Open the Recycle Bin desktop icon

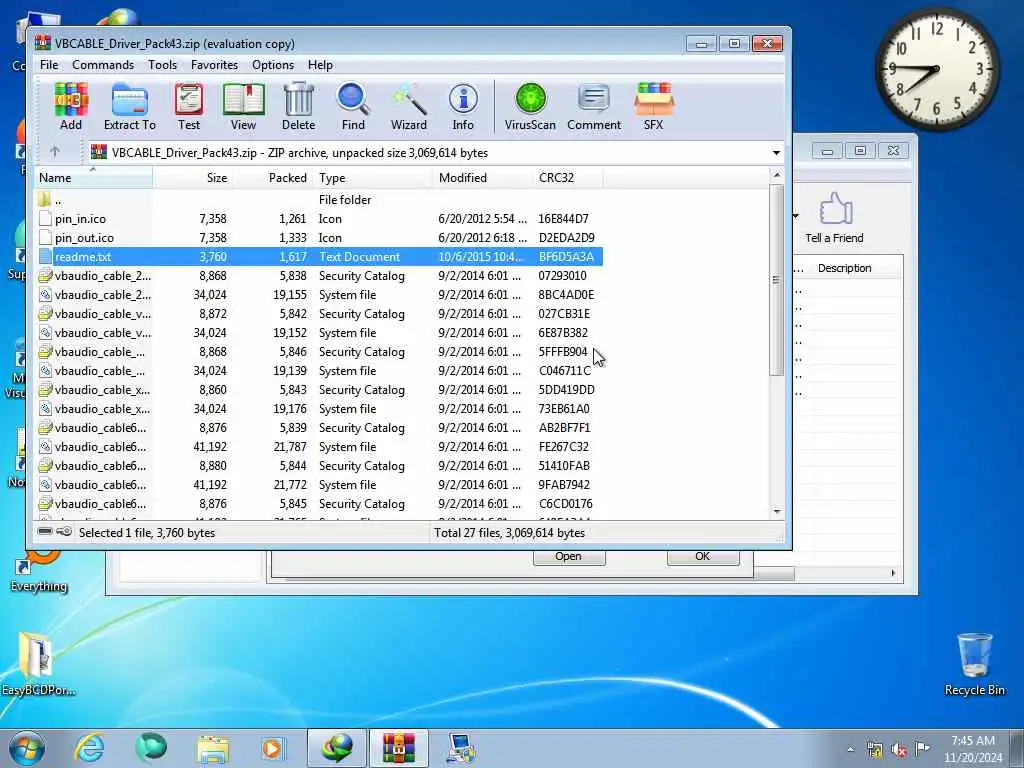974,664
